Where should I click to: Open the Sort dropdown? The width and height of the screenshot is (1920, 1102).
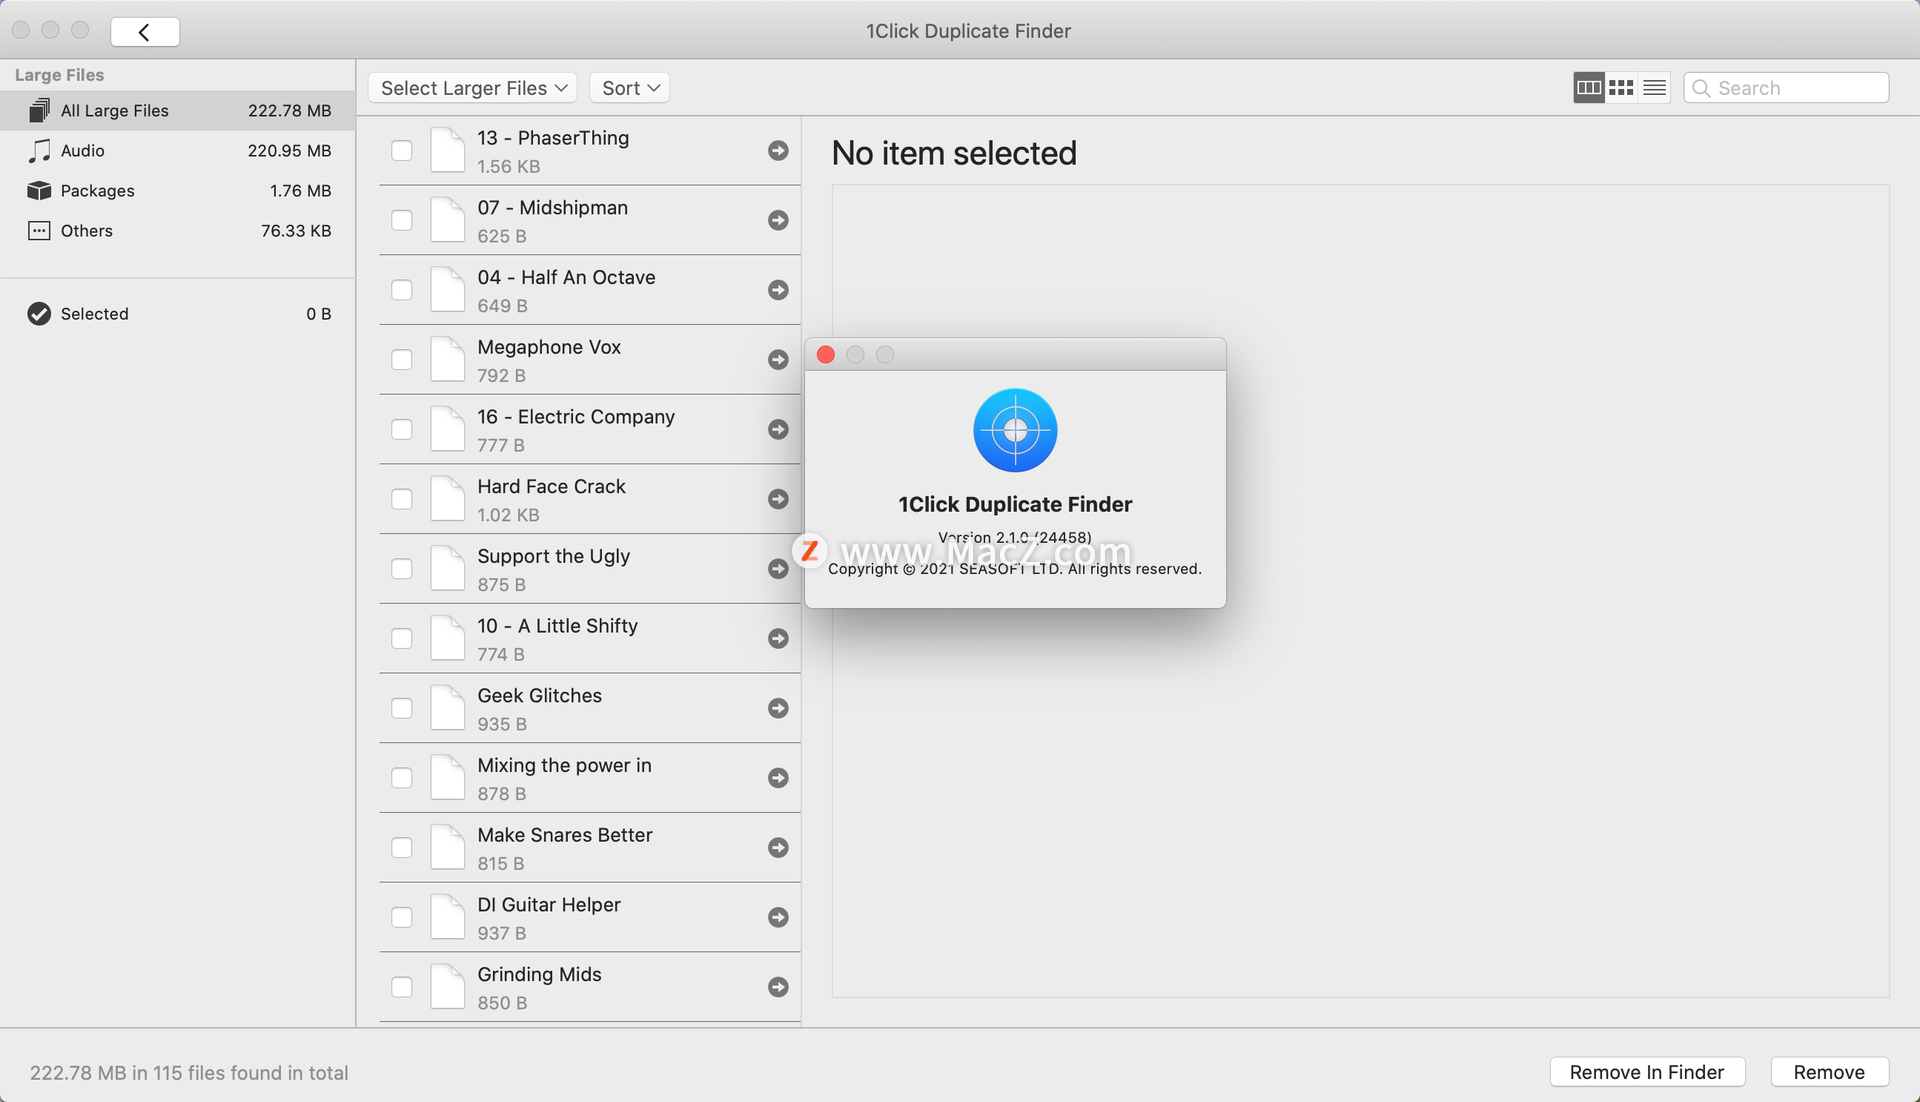click(x=630, y=88)
